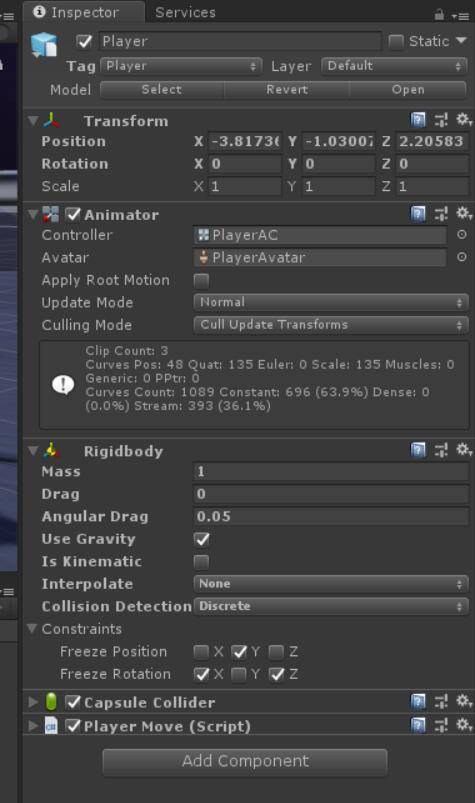
Task: Enable Apply Root Motion checkbox
Action: [x=201, y=280]
